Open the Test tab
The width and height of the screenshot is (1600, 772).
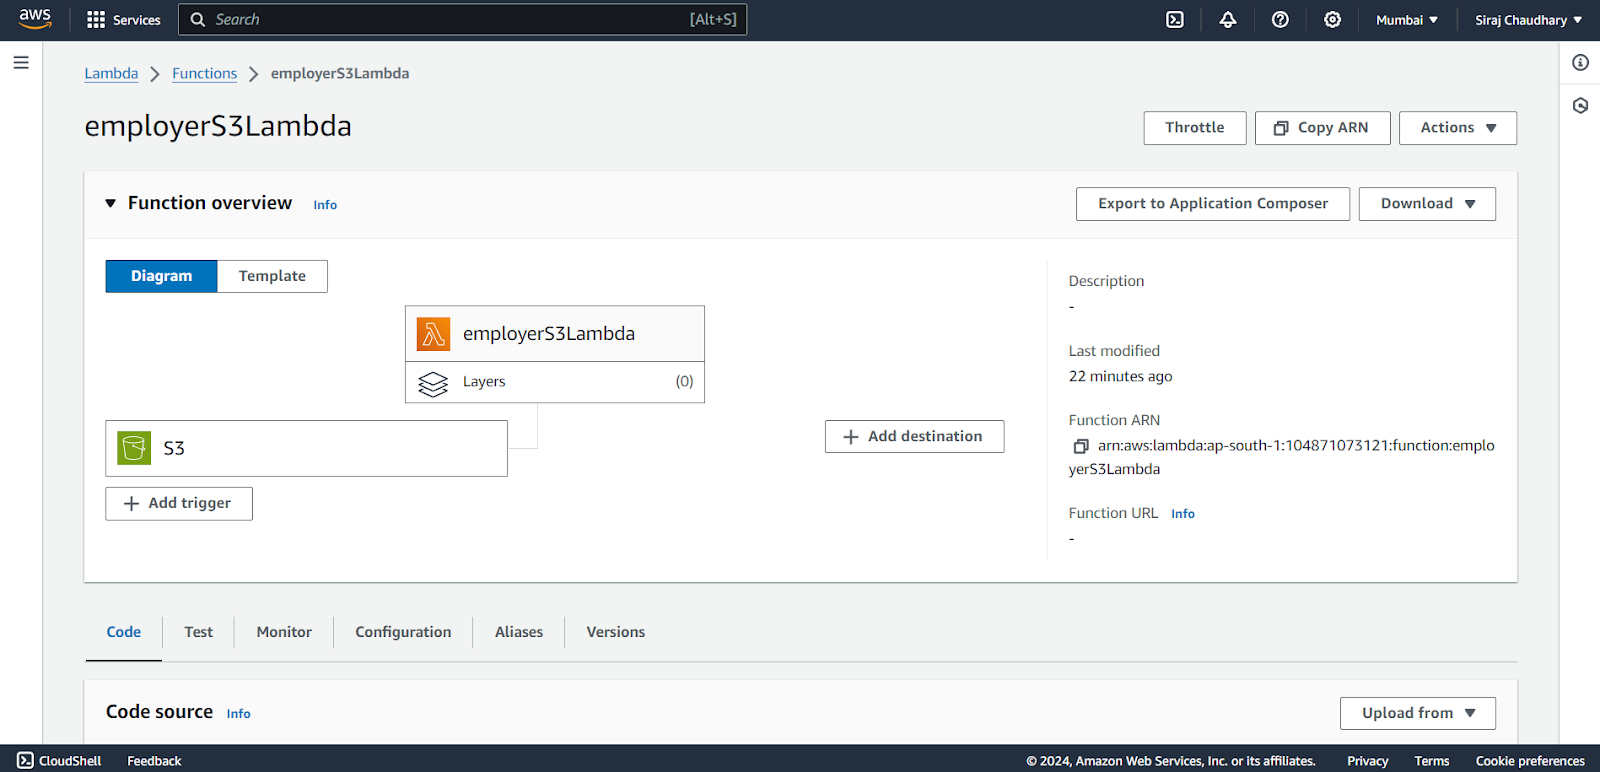[x=198, y=632]
